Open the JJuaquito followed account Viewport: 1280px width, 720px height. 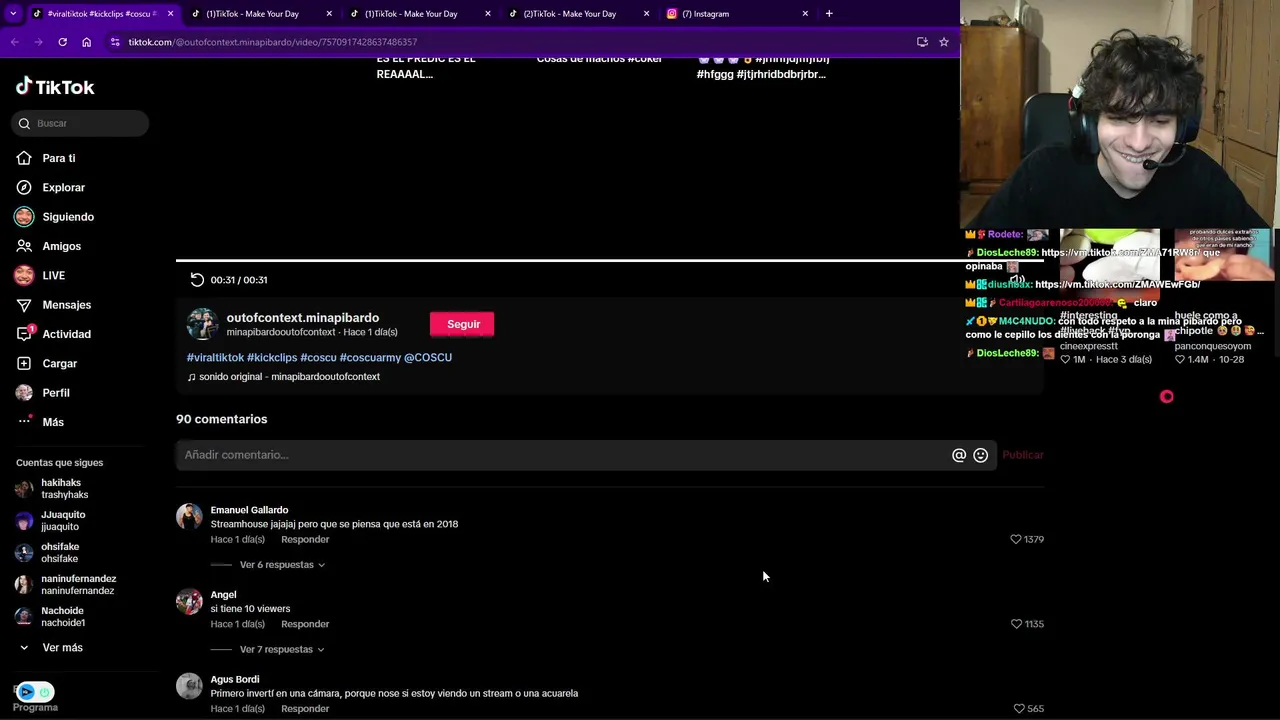pyautogui.click(x=63, y=521)
